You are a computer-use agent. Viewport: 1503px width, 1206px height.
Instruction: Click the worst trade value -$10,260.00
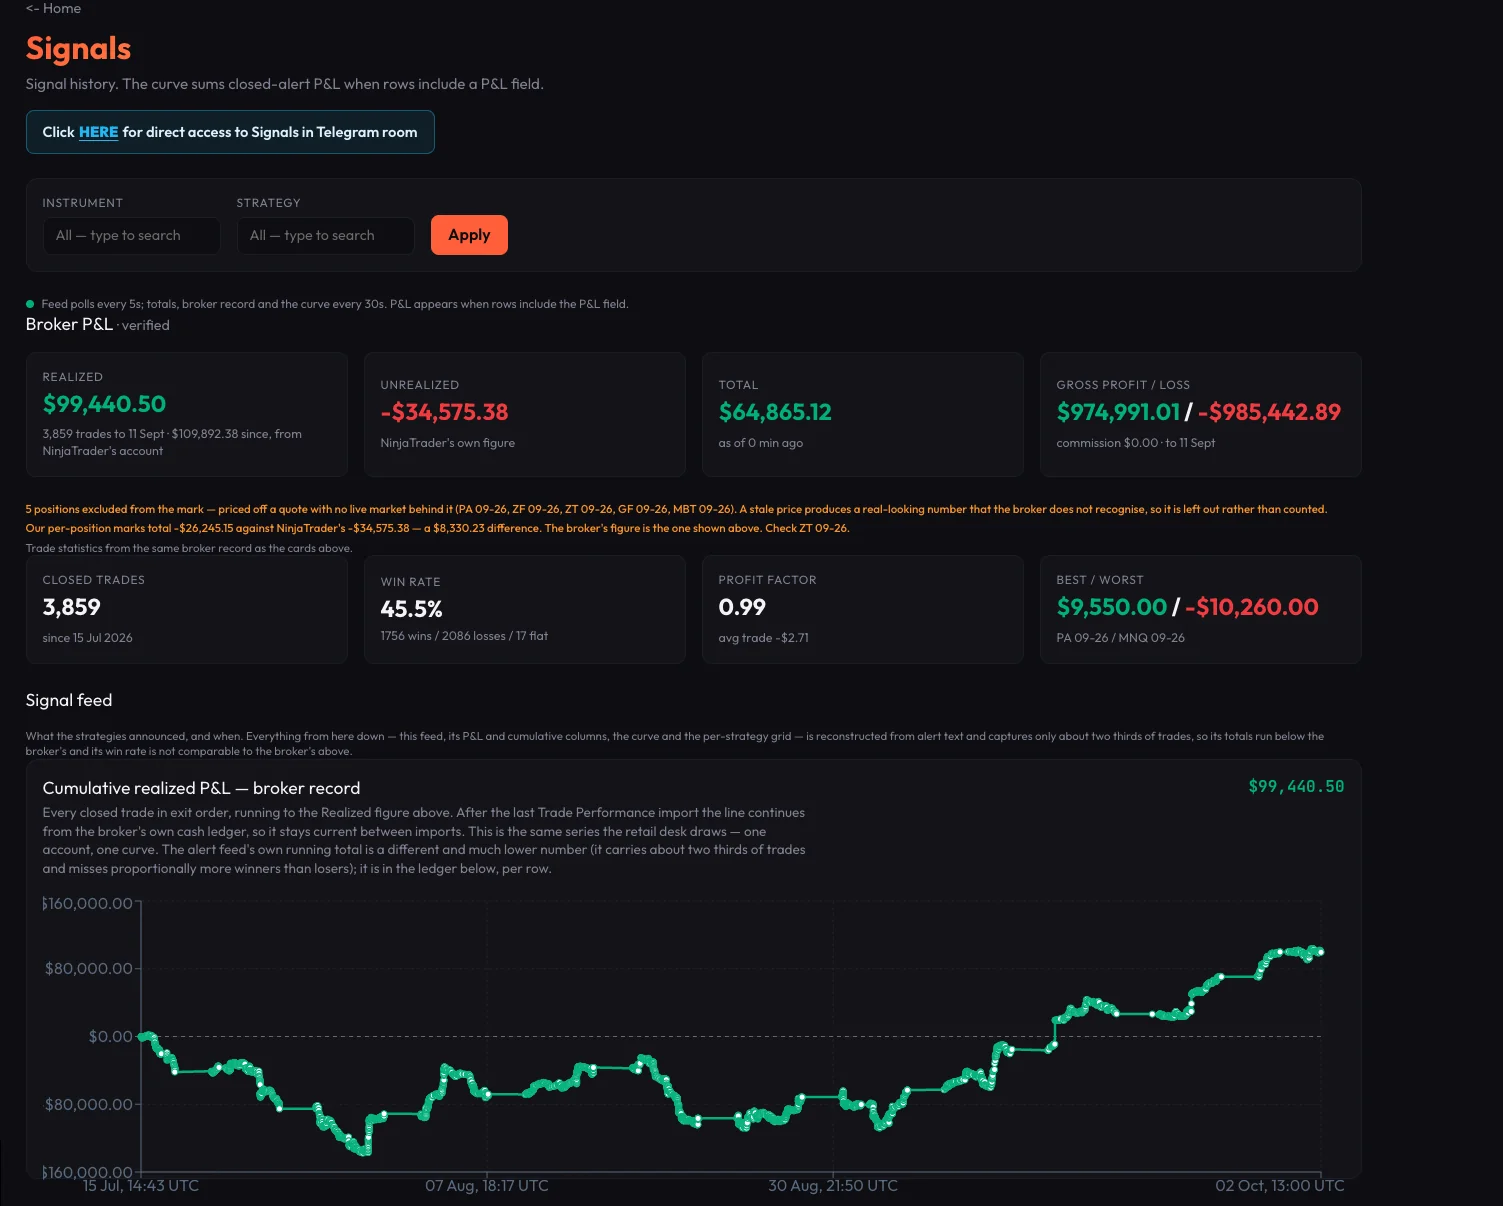click(x=1252, y=607)
